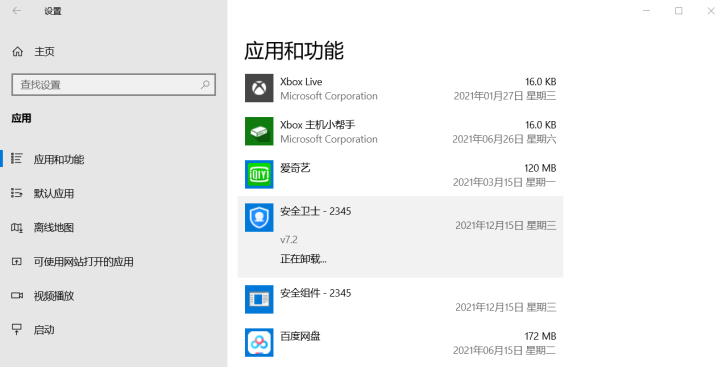This screenshot has height=367, width=726.
Task: Minimize the Settings window
Action: [646, 11]
